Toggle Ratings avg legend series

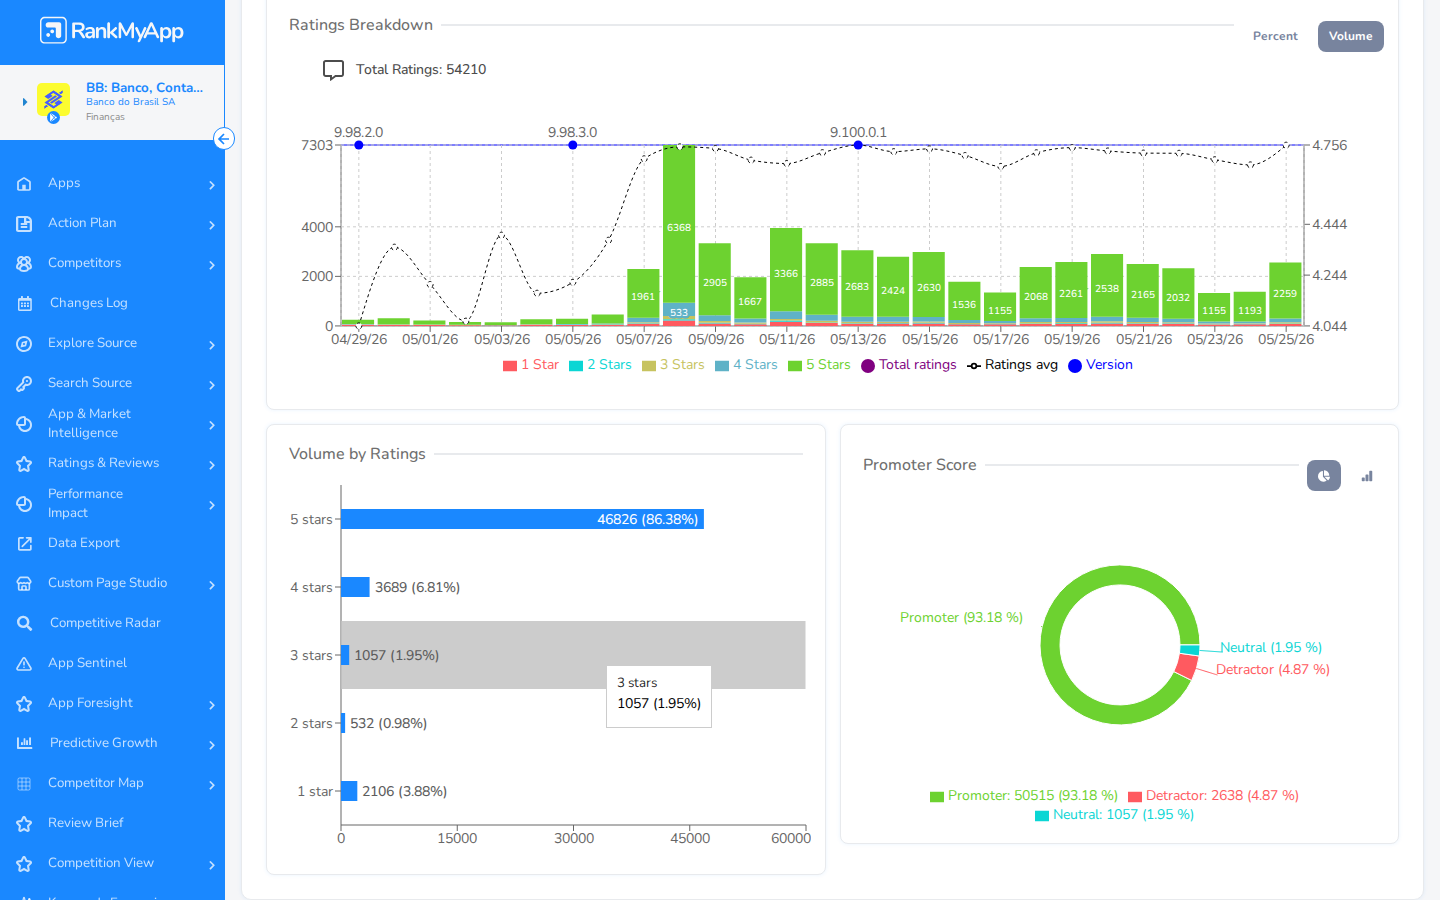tap(1012, 365)
